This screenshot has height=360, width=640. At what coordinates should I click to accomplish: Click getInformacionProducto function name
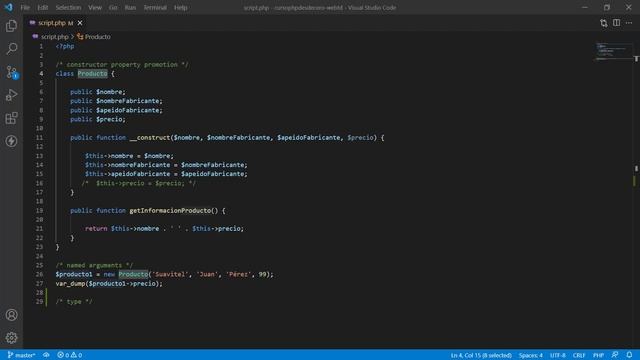coord(170,211)
